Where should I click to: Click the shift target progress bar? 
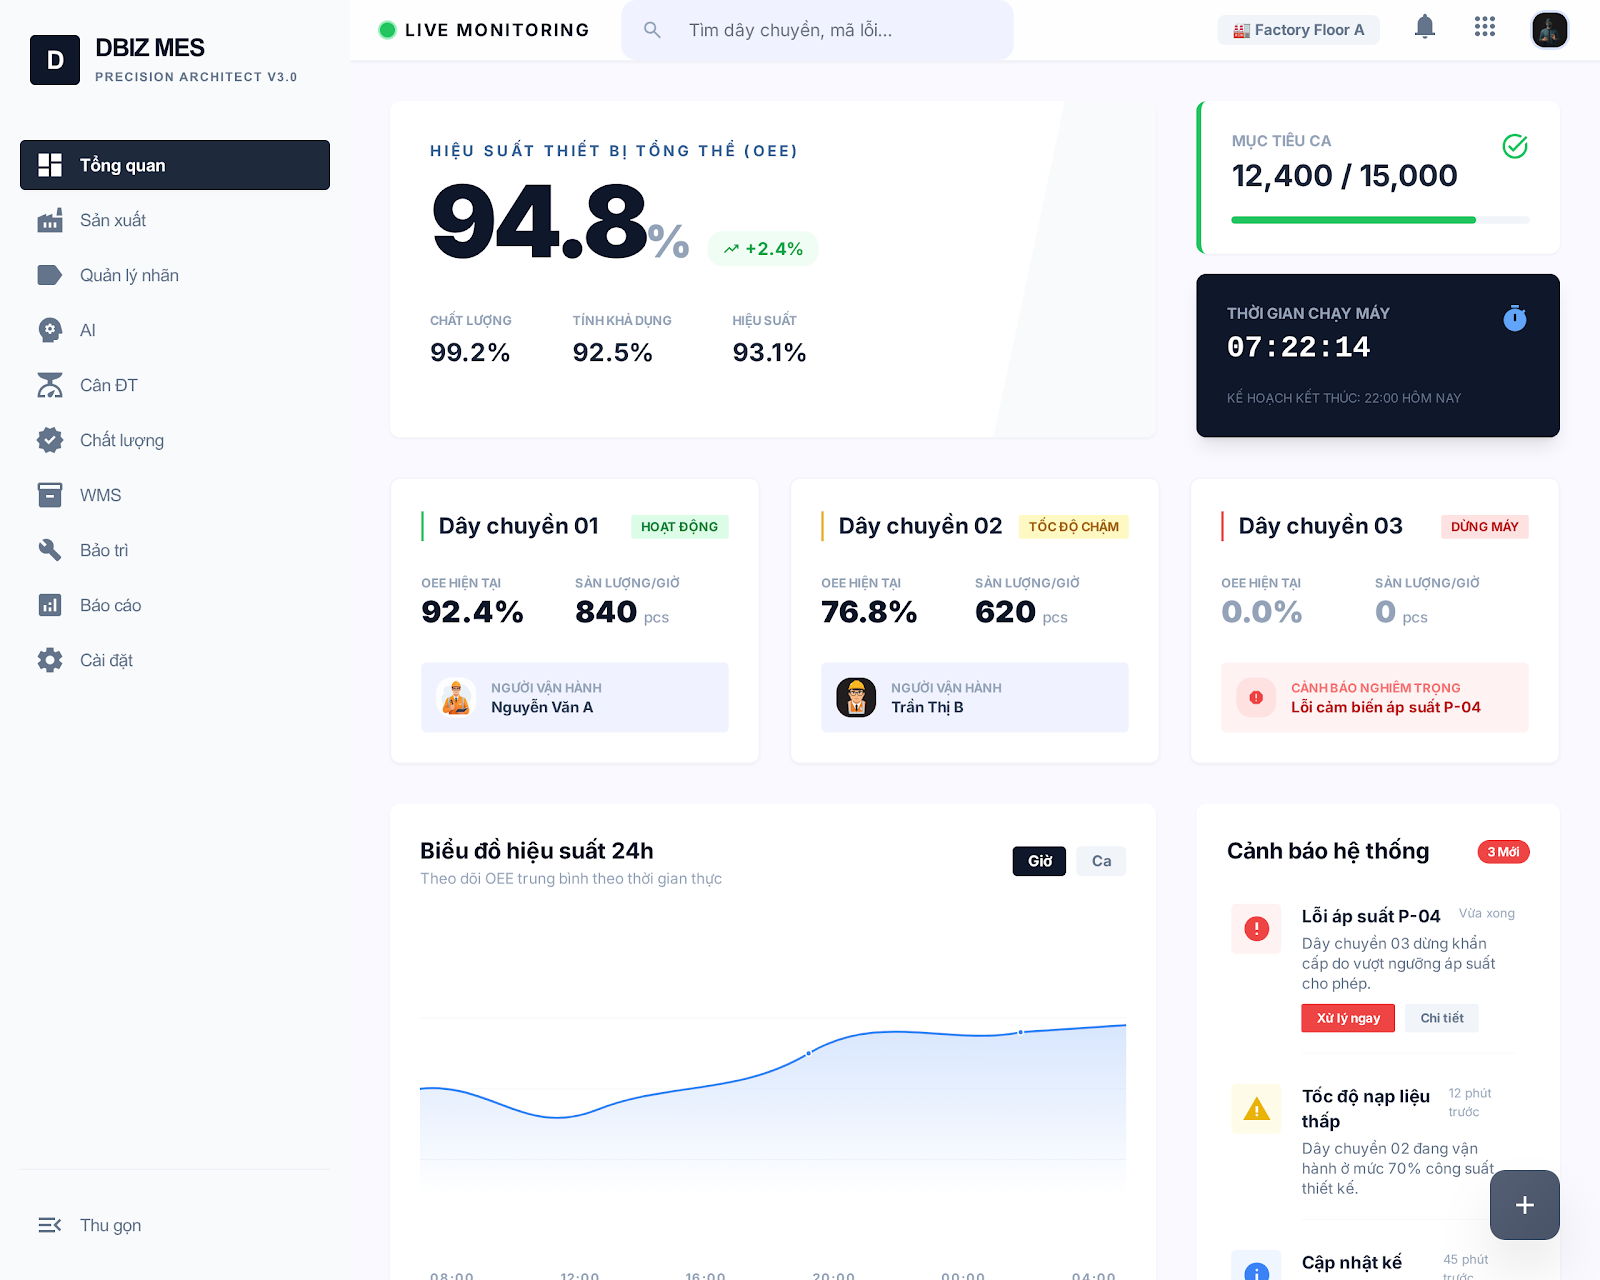(x=1380, y=220)
